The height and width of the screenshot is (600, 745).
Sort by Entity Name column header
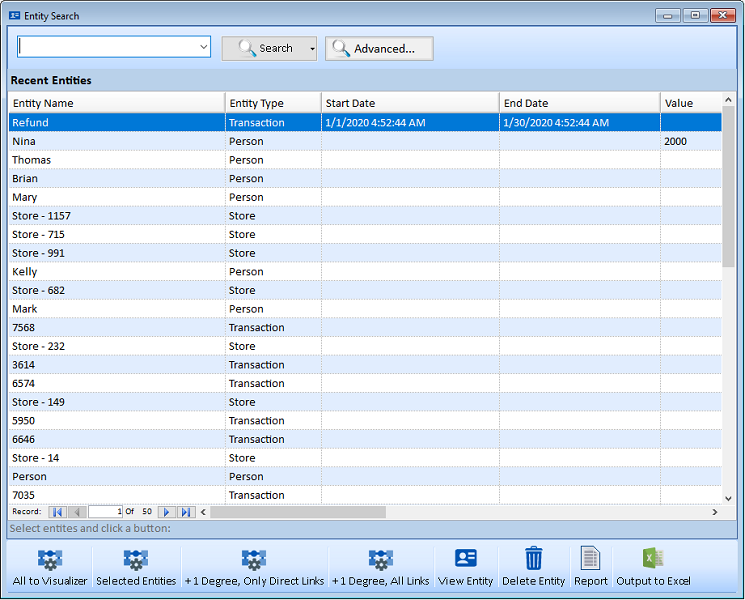pos(116,103)
